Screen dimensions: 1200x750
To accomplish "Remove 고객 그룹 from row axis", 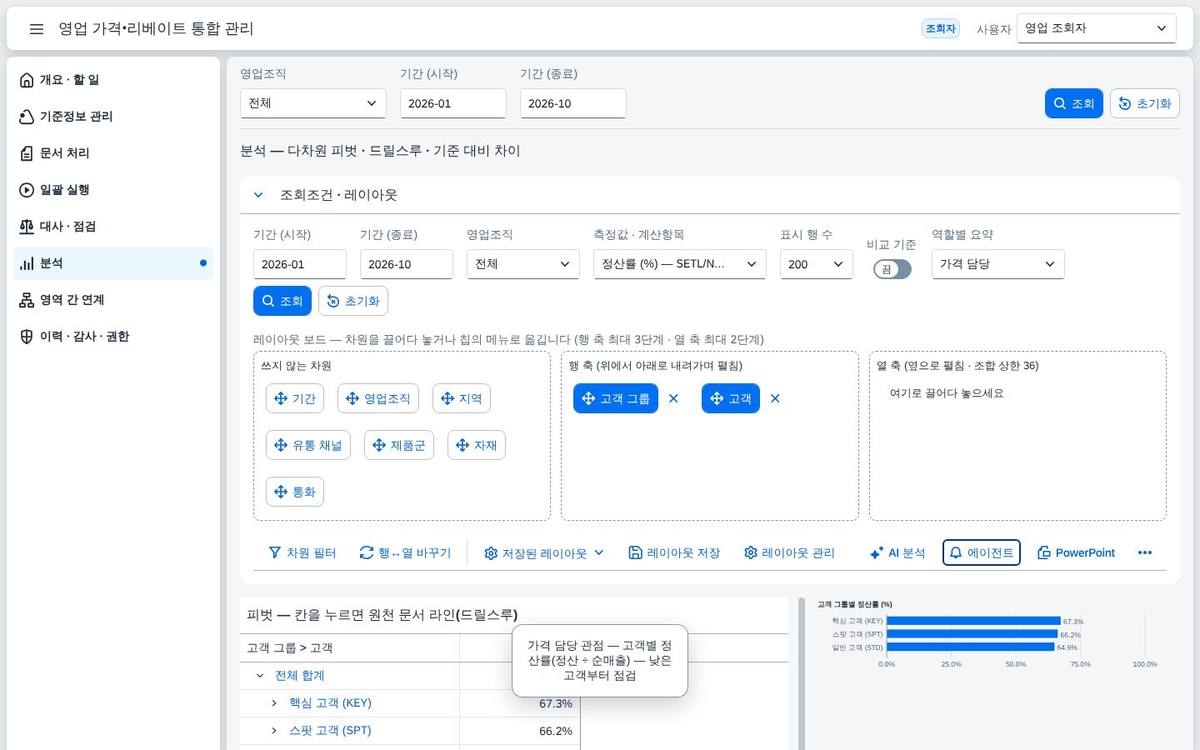I will tap(673, 398).
